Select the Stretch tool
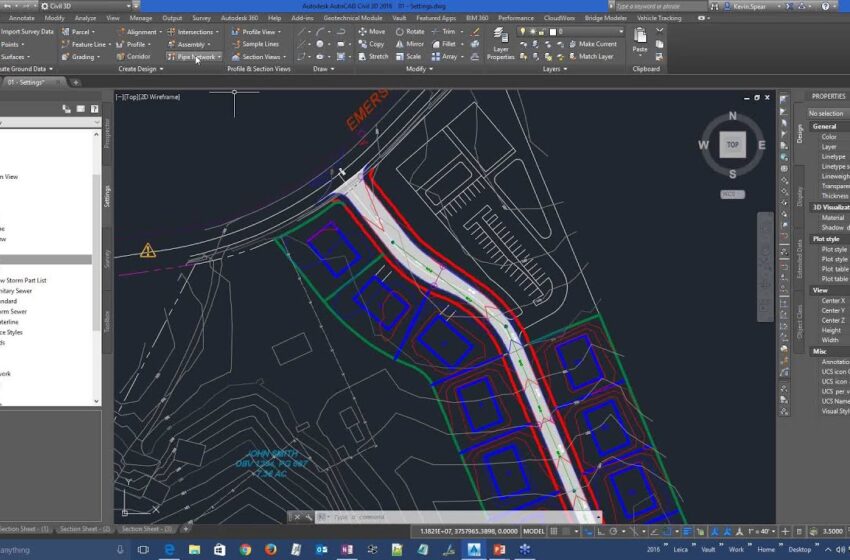Viewport: 850px width, 560px height. (x=372, y=57)
